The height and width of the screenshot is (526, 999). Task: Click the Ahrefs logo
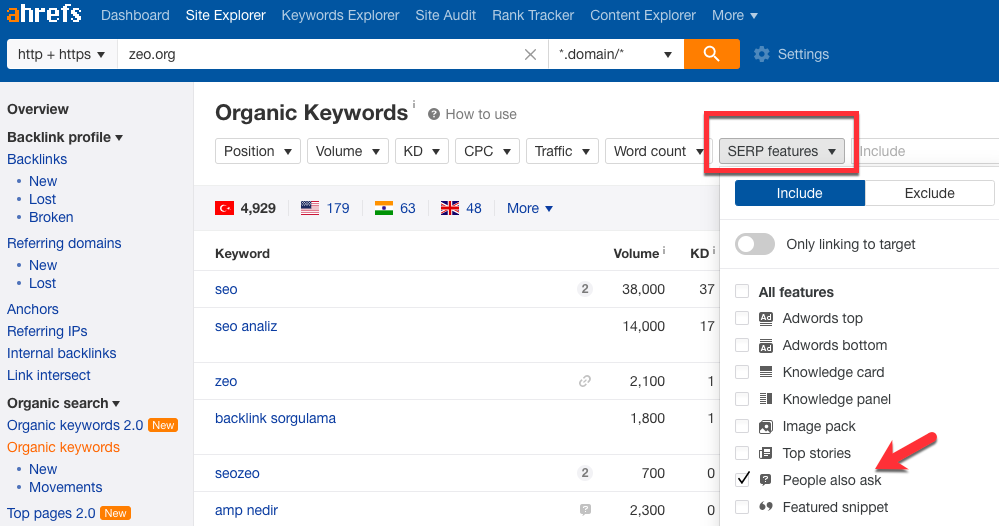tap(44, 13)
